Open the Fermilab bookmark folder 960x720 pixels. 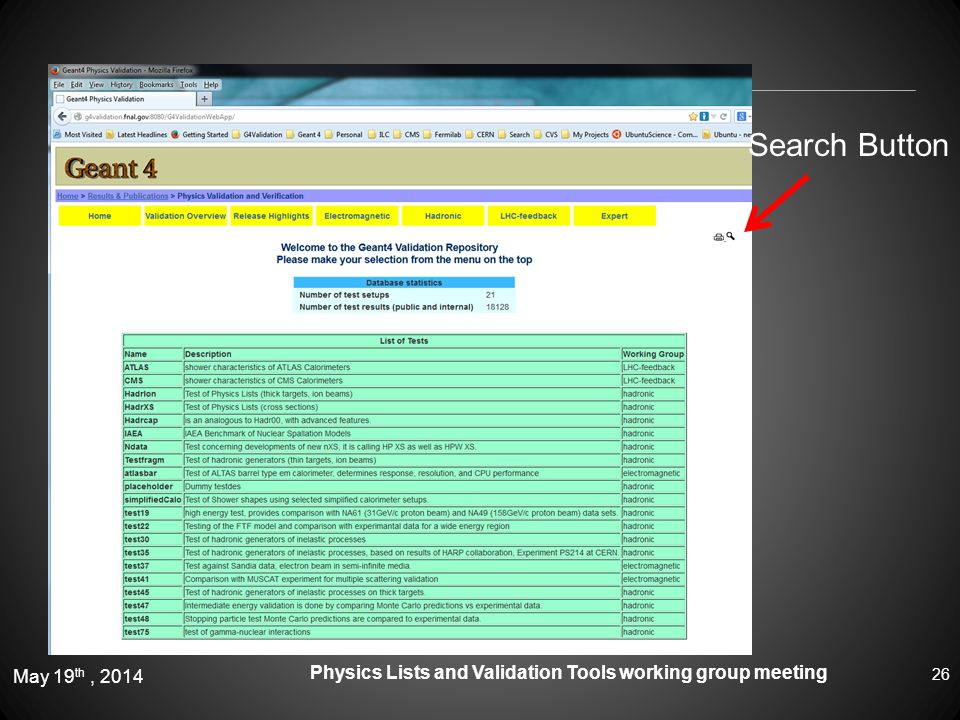pos(443,135)
